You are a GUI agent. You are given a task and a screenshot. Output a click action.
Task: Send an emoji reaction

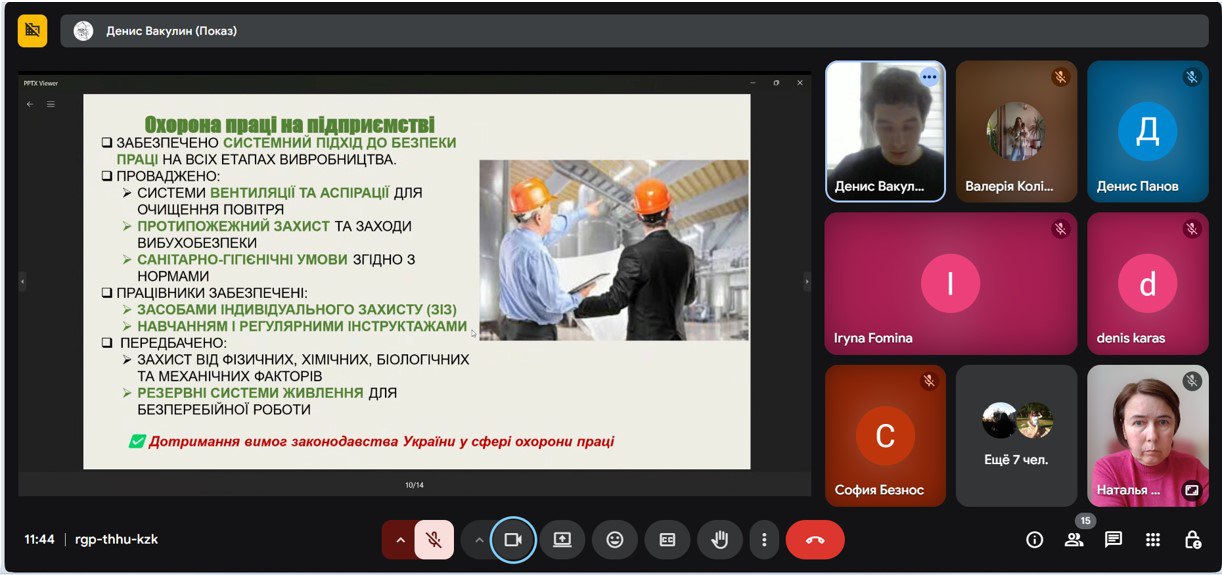tap(615, 540)
